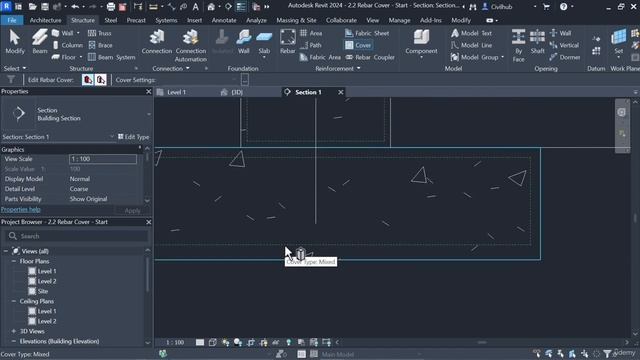Expand 3D Views tree node

[x=14, y=331]
